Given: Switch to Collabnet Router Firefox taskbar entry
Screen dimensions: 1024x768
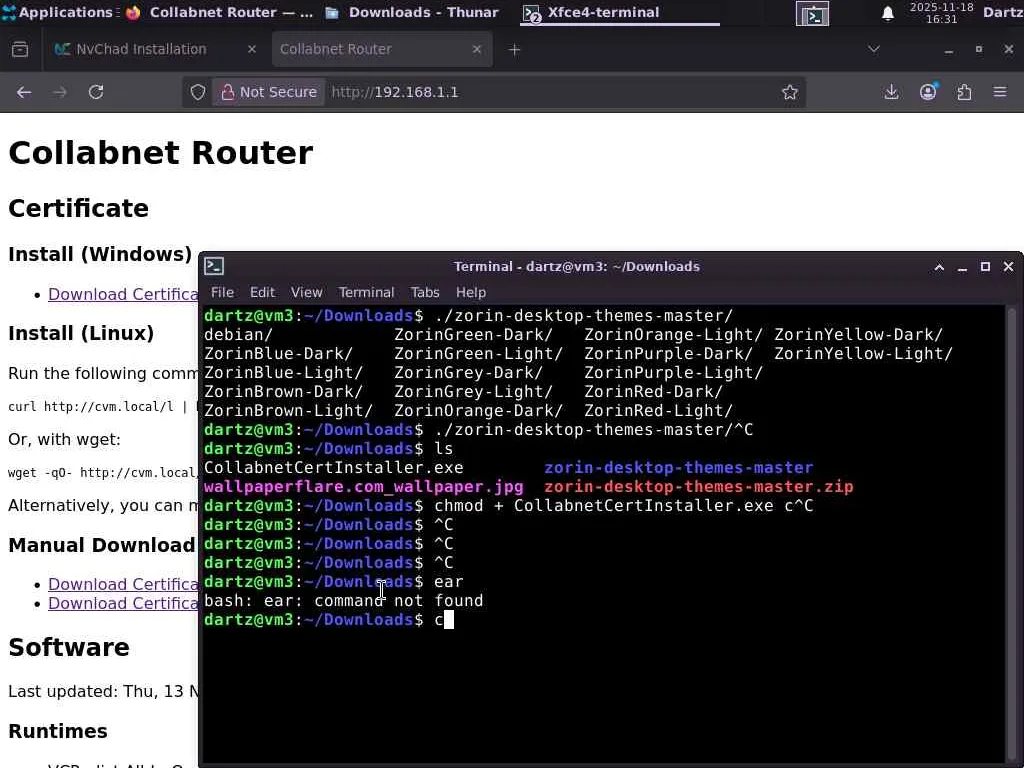Looking at the screenshot, I should [x=219, y=12].
